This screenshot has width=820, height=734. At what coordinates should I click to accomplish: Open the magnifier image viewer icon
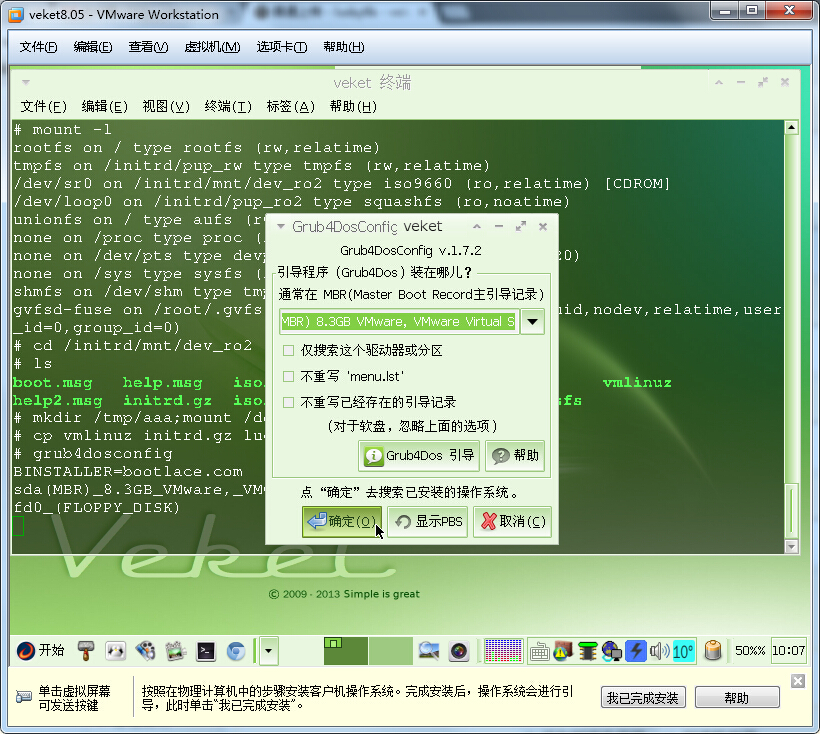click(x=429, y=651)
